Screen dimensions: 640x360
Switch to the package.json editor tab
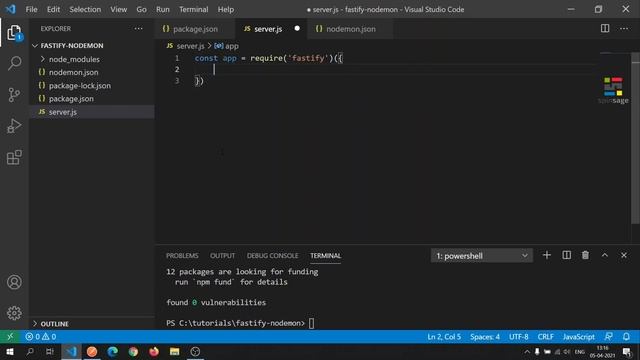[195, 29]
